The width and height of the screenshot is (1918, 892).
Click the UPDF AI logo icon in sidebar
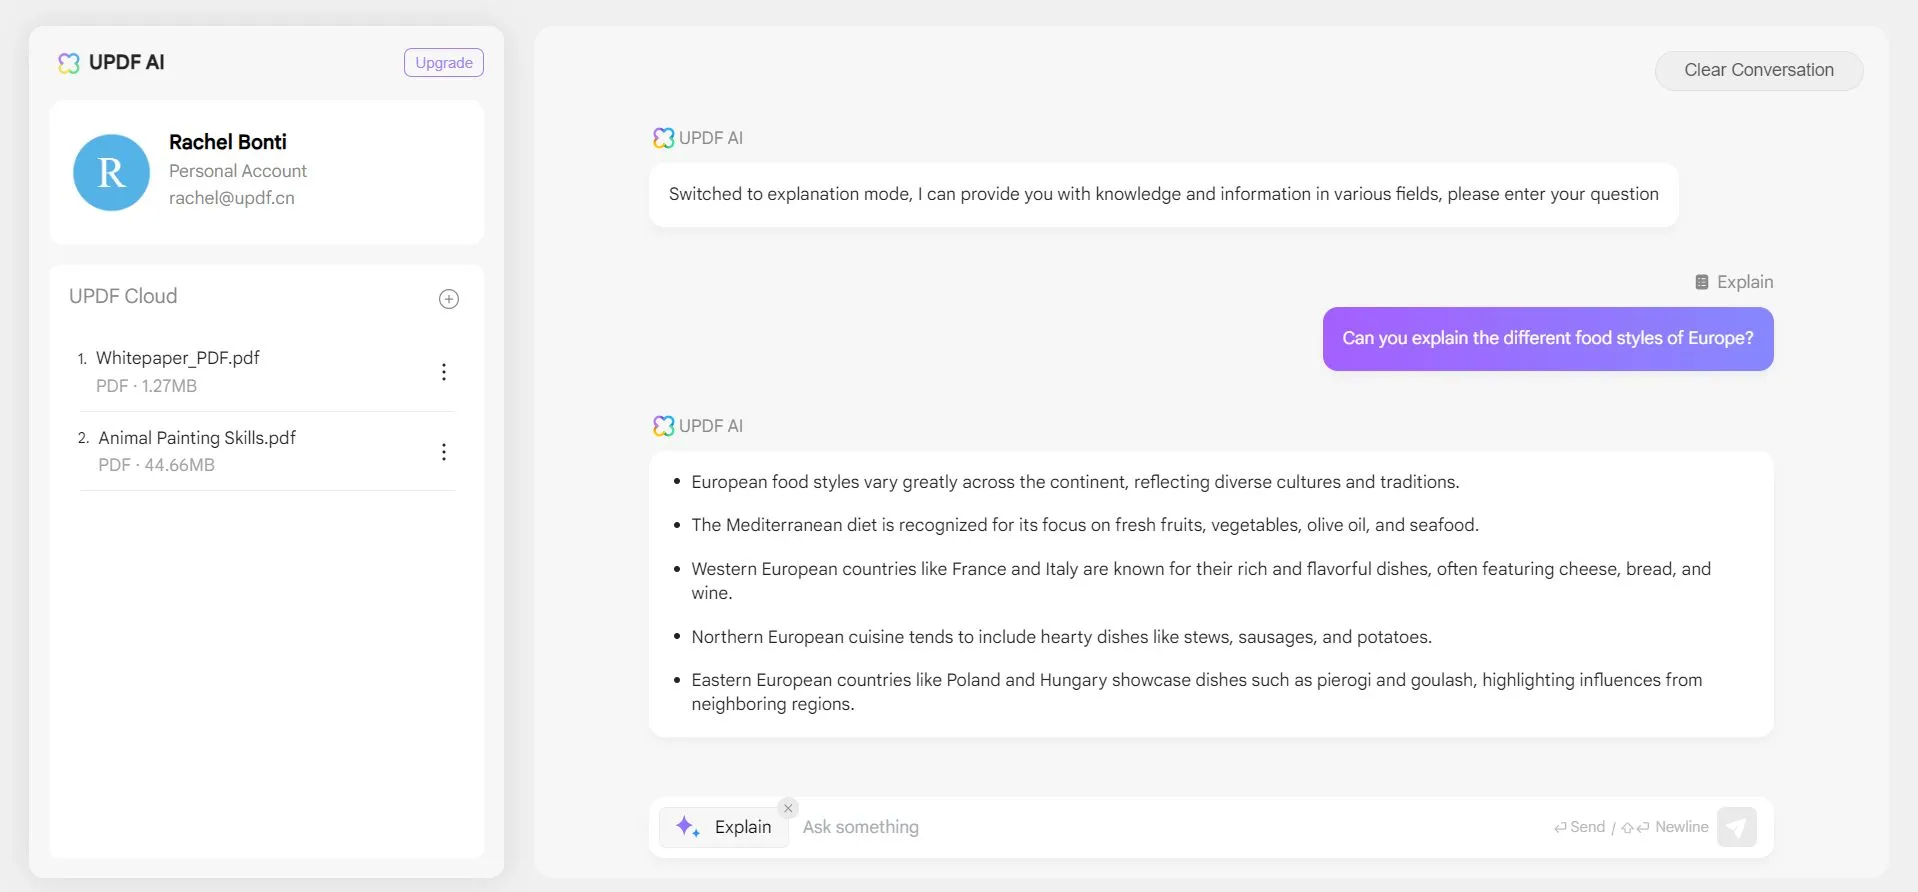coord(69,63)
